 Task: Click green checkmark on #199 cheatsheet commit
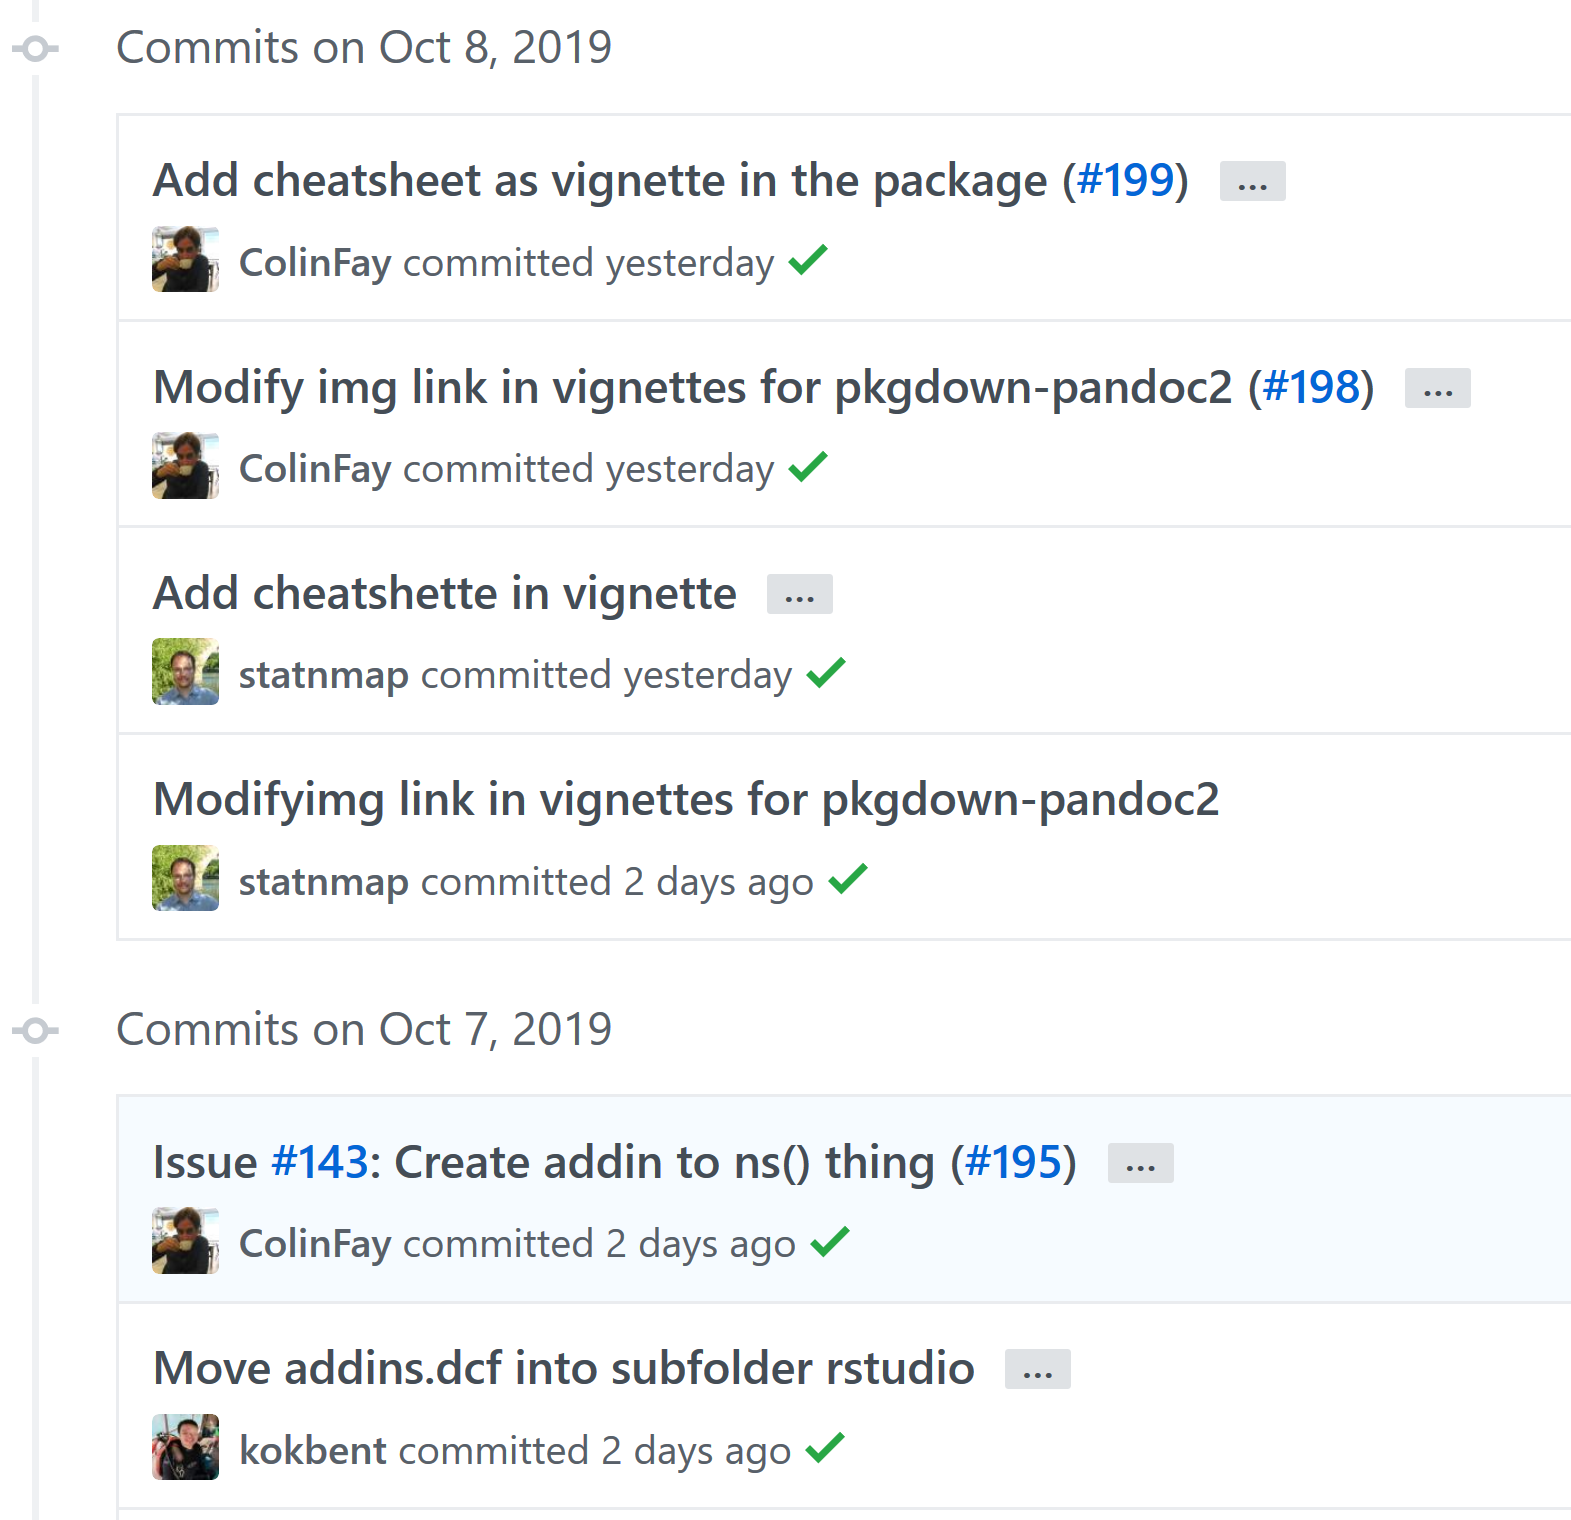808,260
